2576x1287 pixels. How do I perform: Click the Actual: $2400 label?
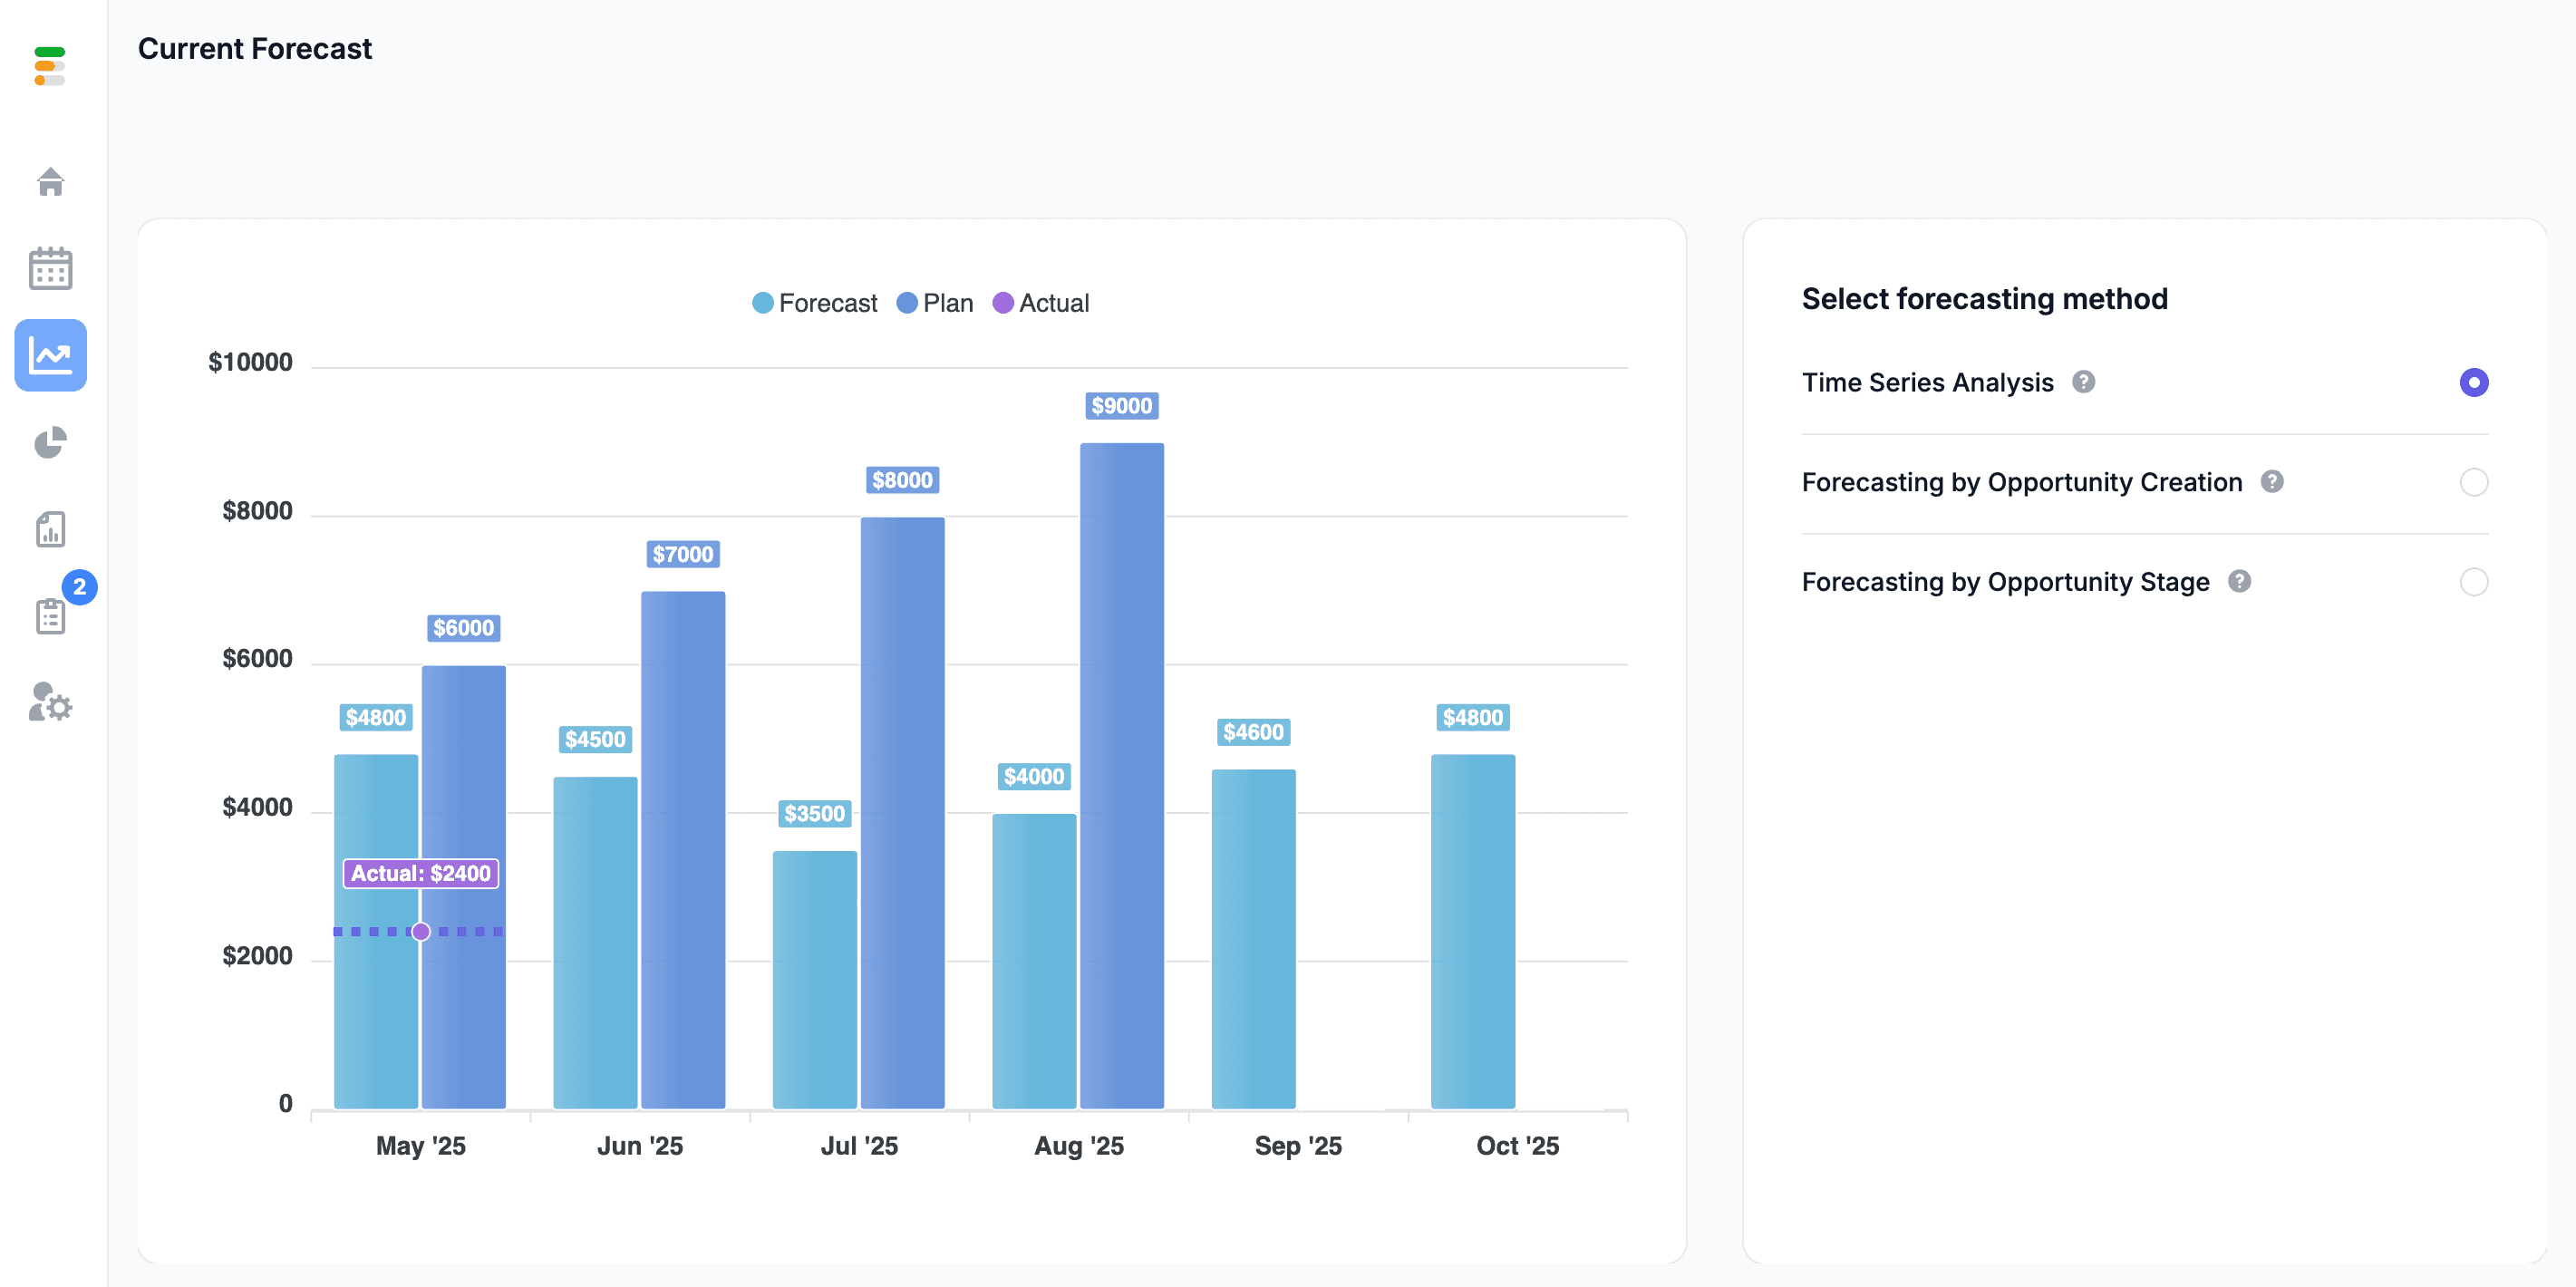(x=421, y=873)
